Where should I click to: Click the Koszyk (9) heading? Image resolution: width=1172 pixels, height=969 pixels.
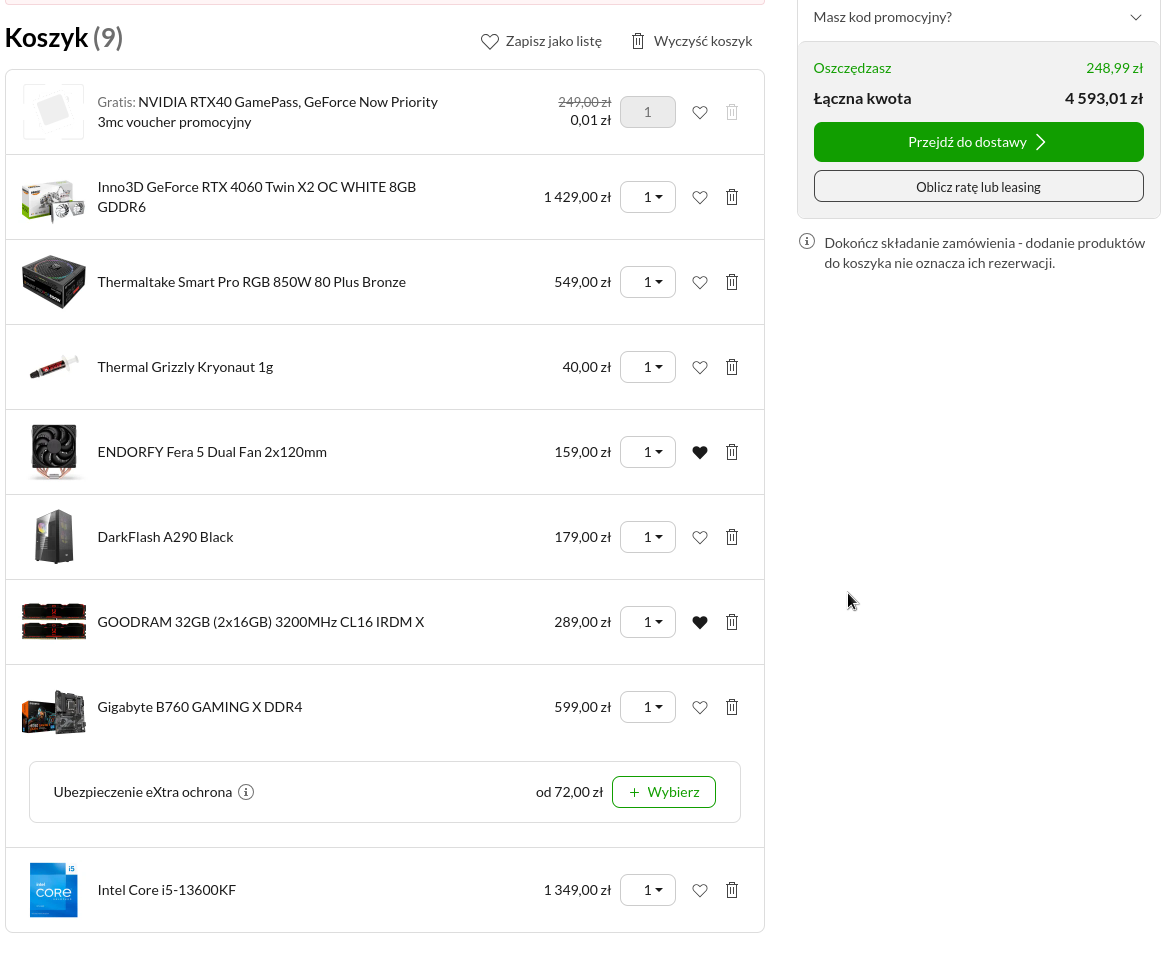pyautogui.click(x=64, y=37)
